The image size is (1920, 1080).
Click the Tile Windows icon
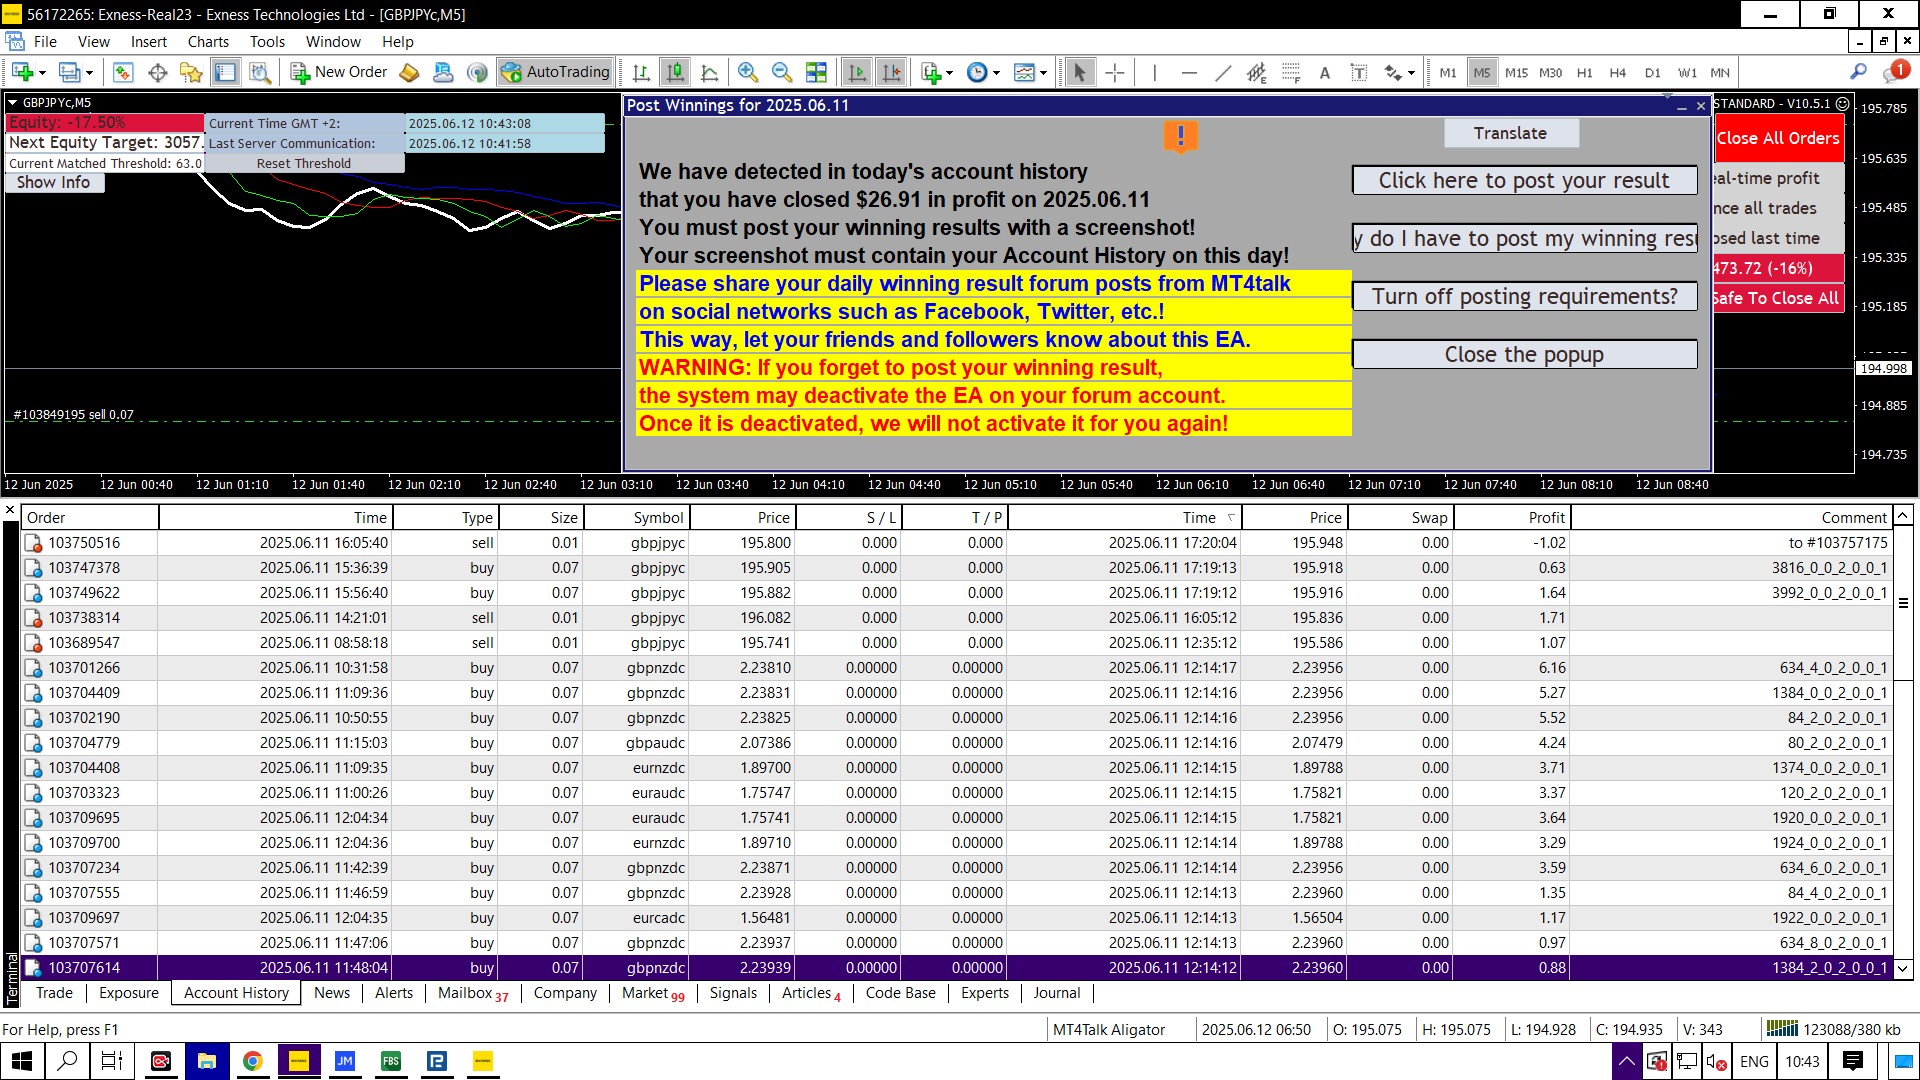tap(817, 72)
